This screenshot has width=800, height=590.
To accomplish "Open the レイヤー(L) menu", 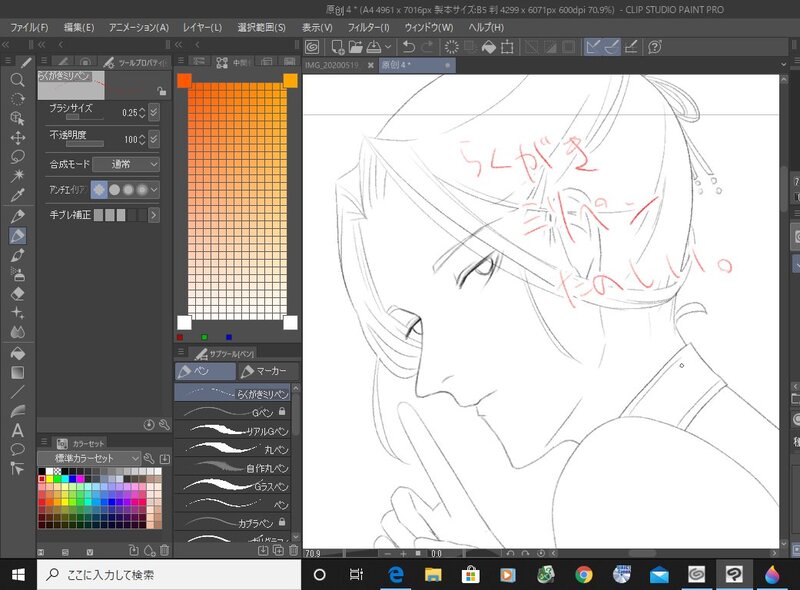I will pos(202,28).
